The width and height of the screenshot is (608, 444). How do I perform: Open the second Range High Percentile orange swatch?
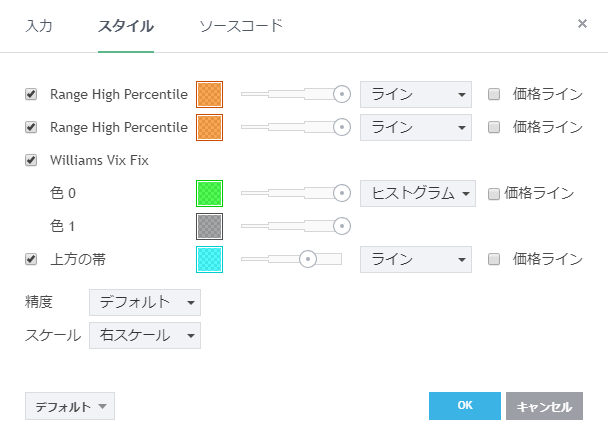pos(210,127)
